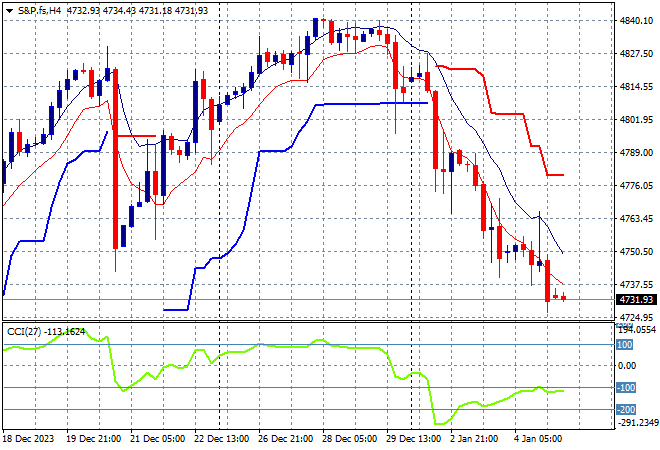Select the CCI 100 level label
660x450 pixels.
624,345
